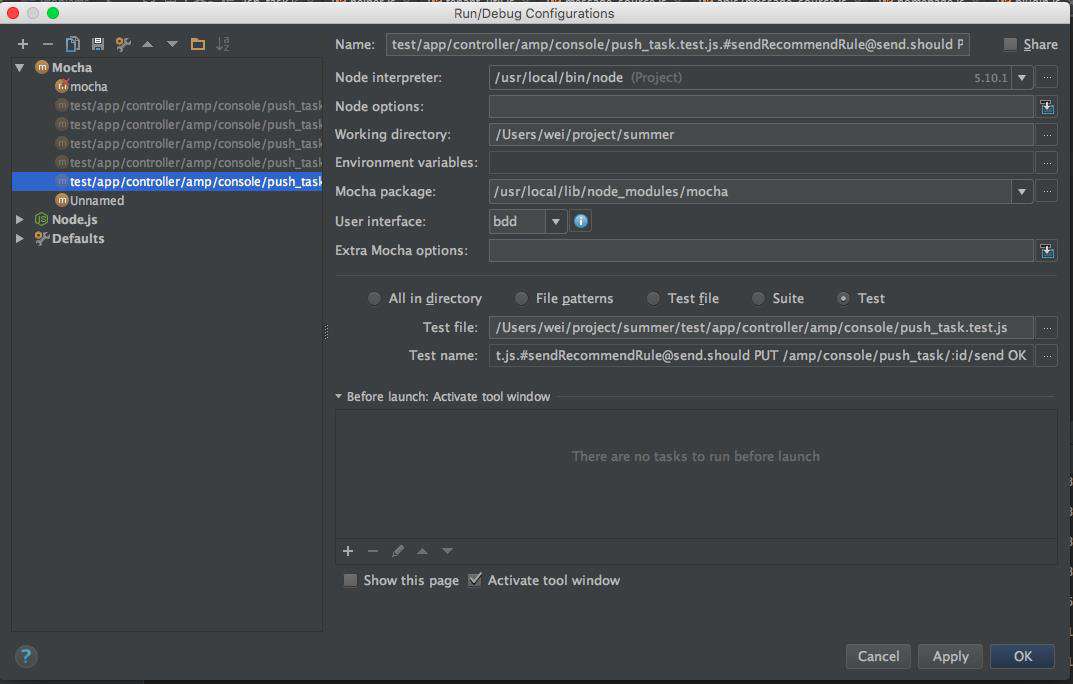Browse for test file path
The image size is (1073, 684).
[1047, 328]
